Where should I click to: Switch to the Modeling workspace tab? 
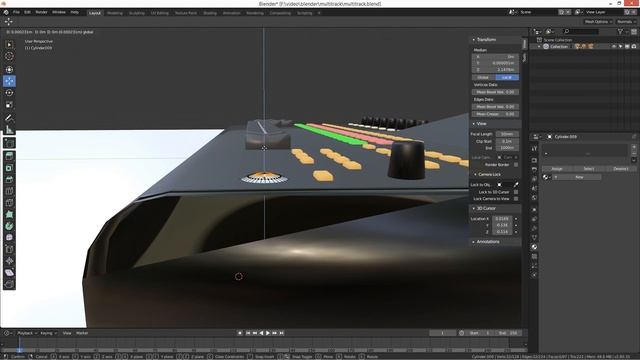[x=115, y=13]
